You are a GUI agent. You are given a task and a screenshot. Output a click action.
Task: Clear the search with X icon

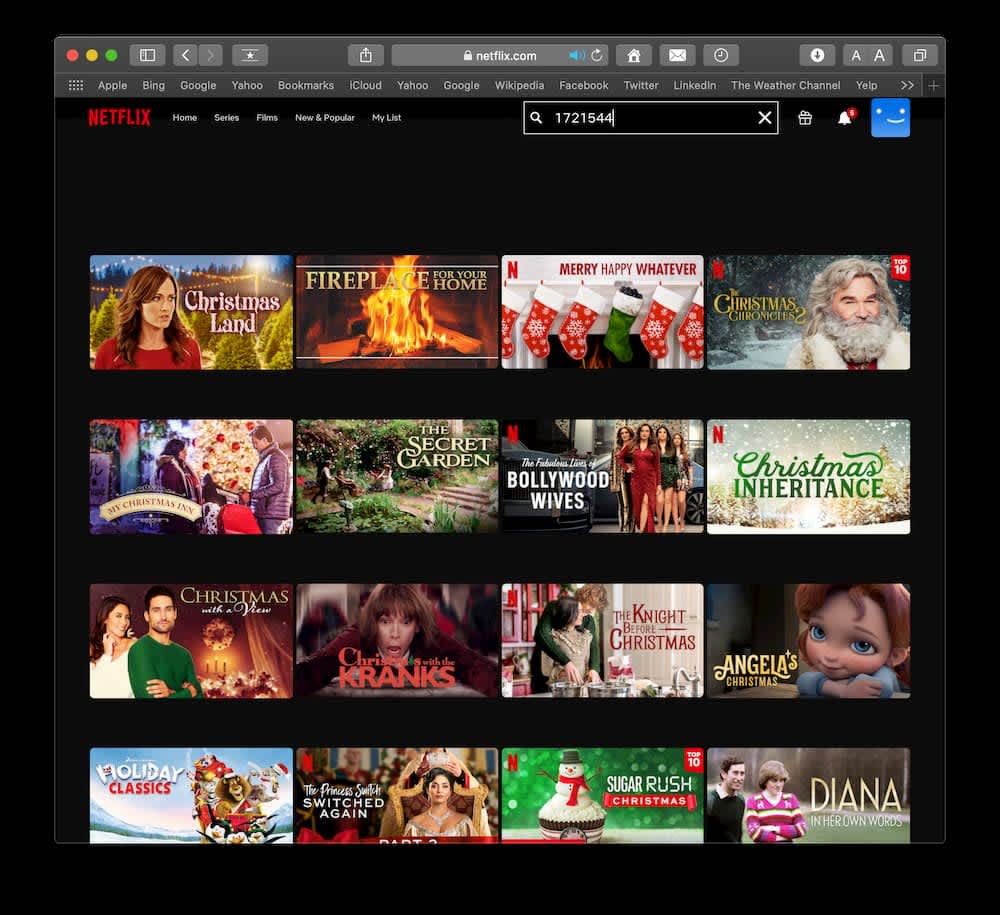[765, 118]
